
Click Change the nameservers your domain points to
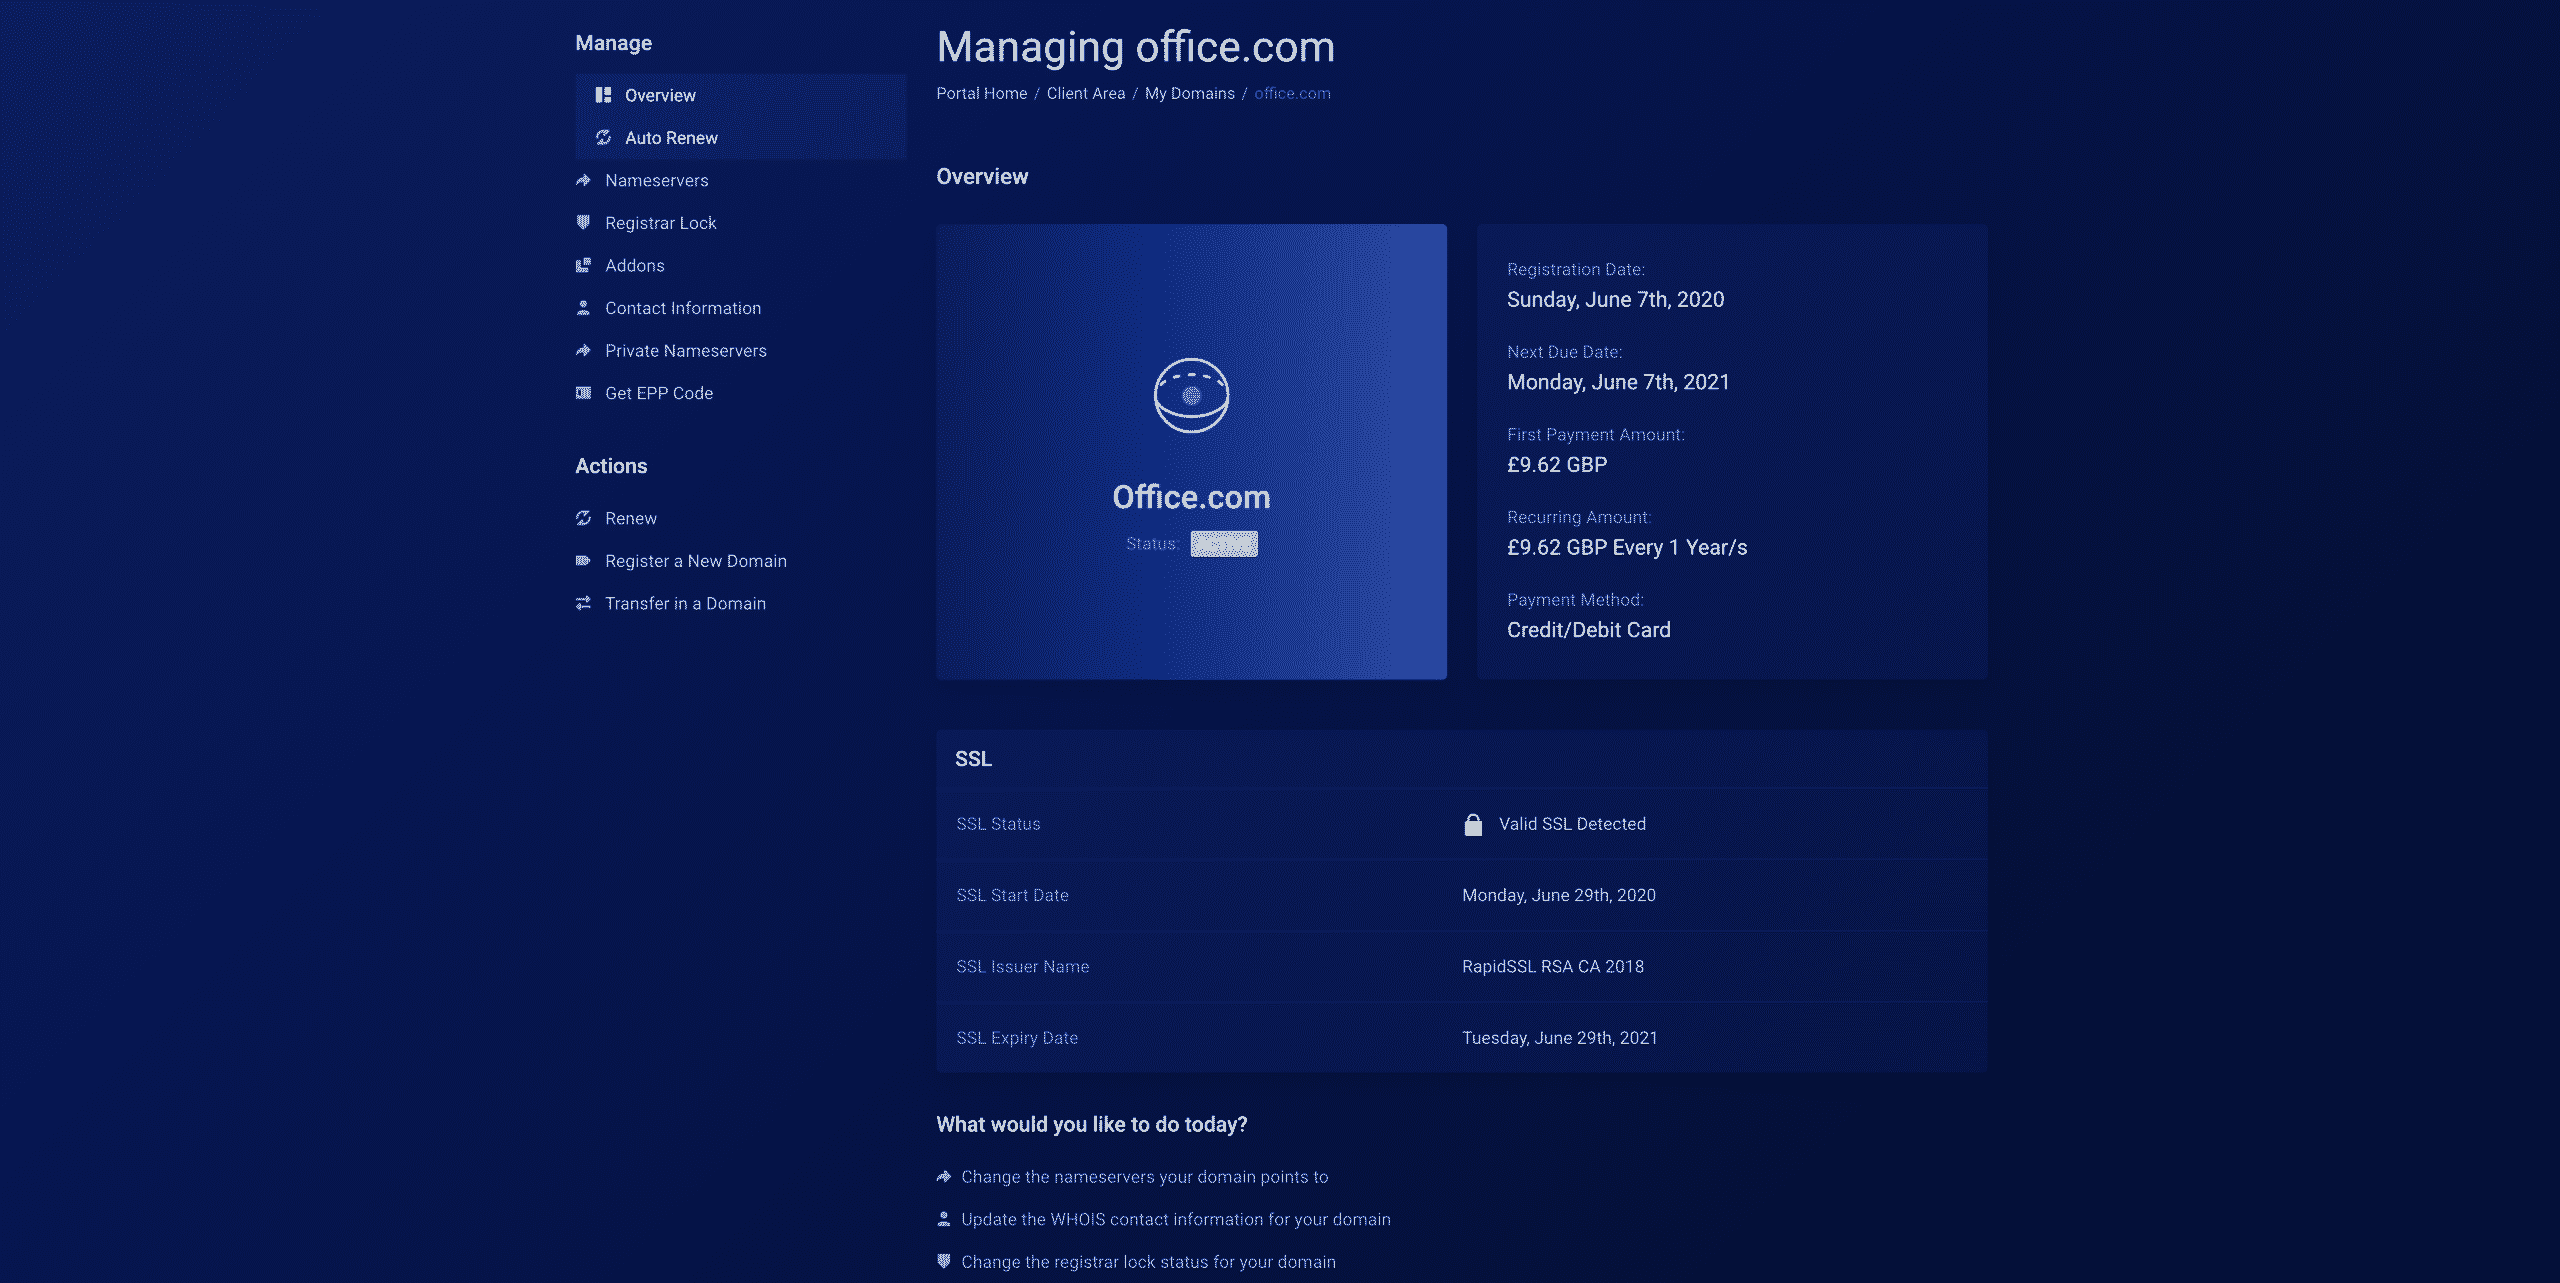click(x=1144, y=1177)
